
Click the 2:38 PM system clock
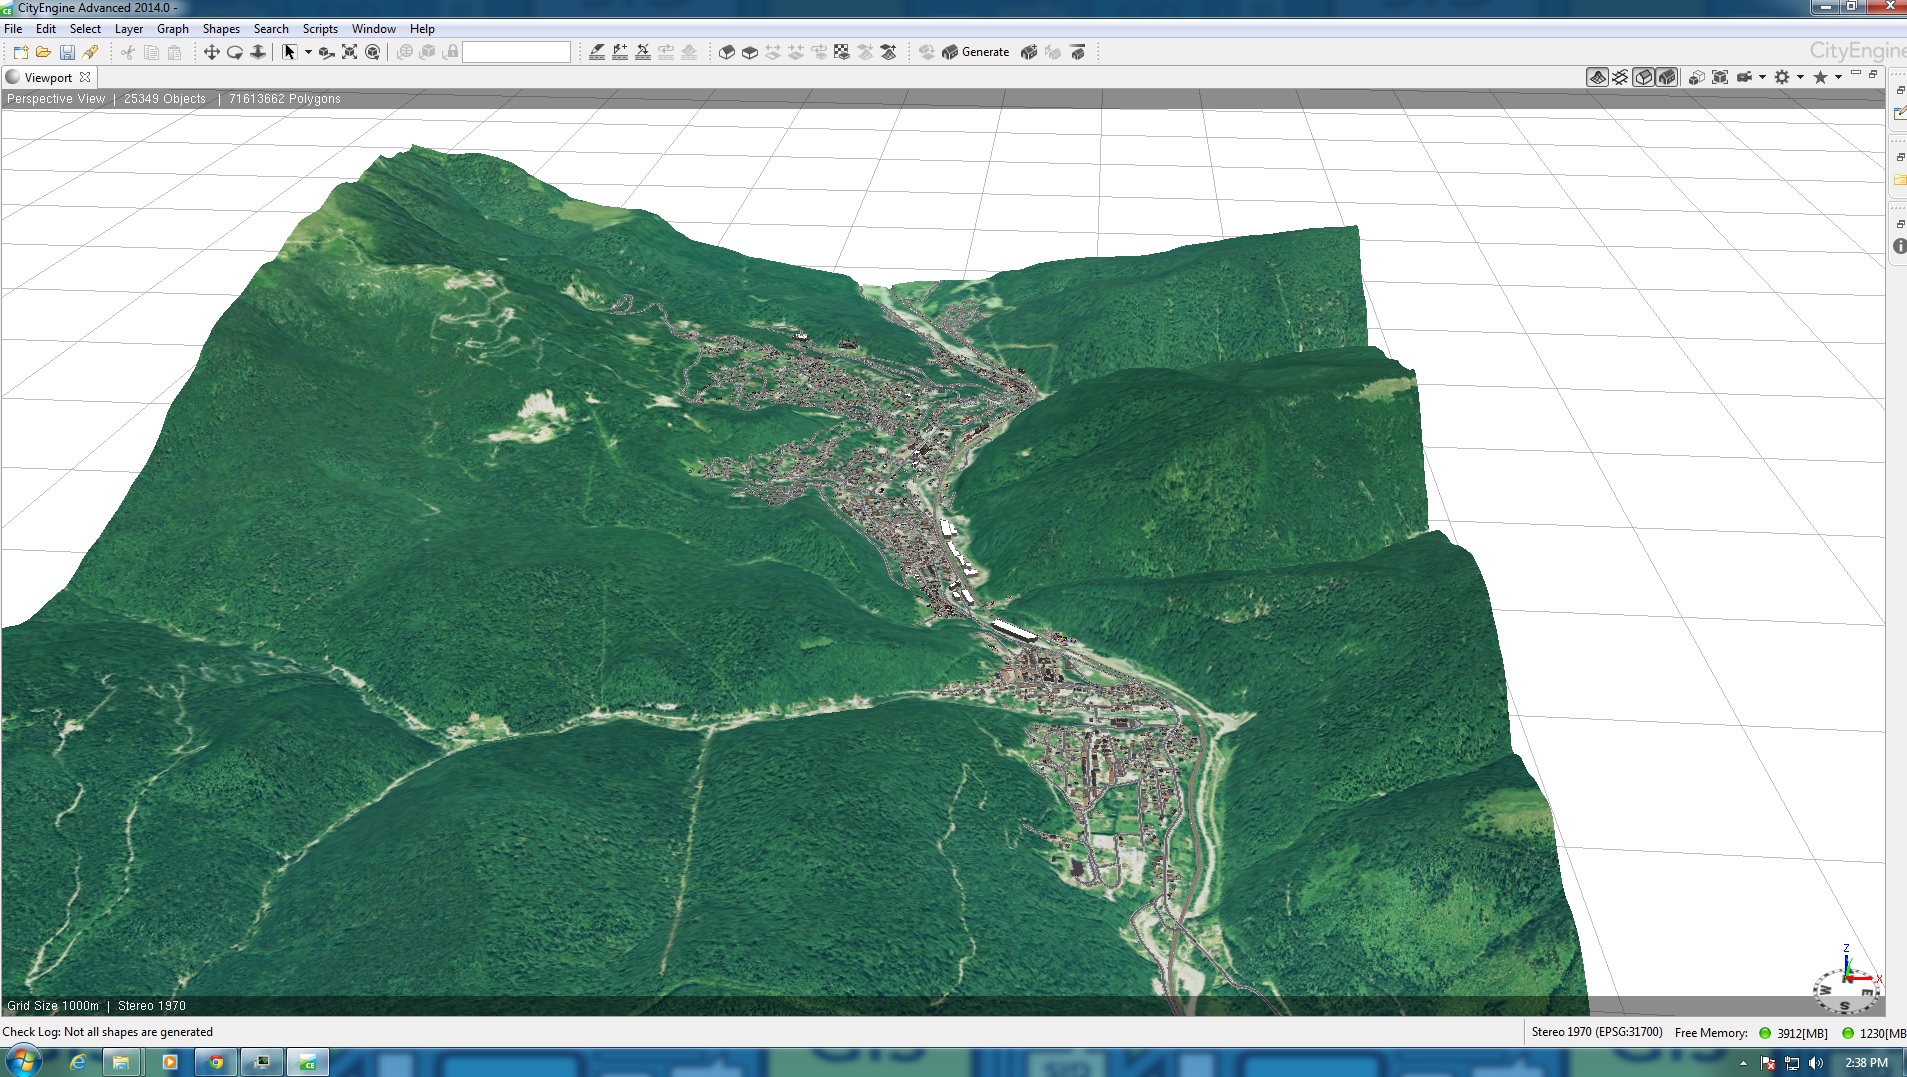coord(1866,1063)
